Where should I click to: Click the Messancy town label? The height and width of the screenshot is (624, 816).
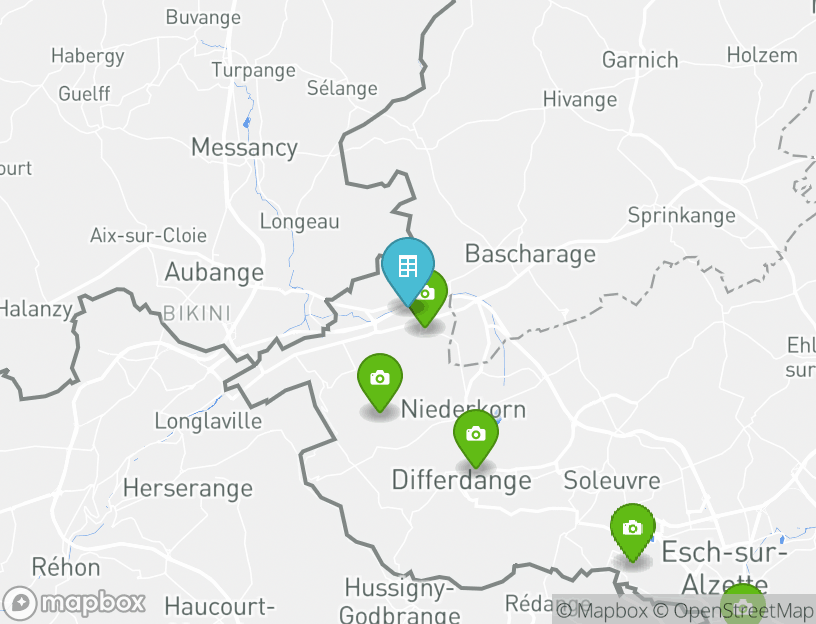click(x=245, y=148)
